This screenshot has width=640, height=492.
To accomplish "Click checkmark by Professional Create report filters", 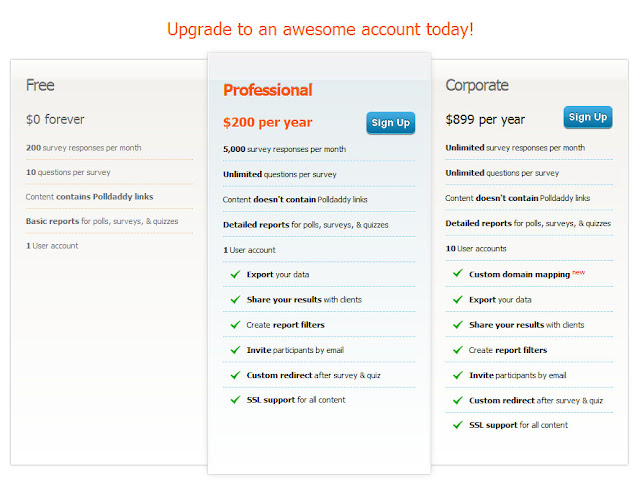I will click(235, 325).
